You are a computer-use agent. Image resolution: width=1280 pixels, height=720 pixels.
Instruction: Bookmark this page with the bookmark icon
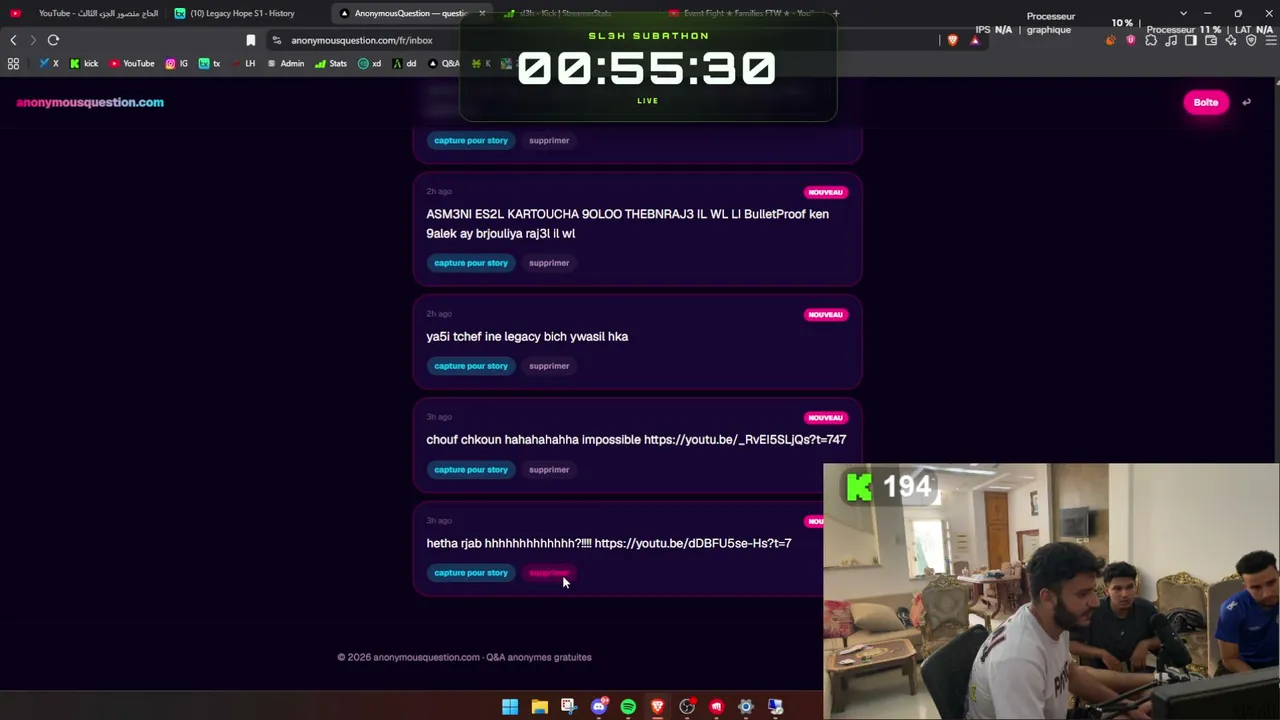click(251, 40)
